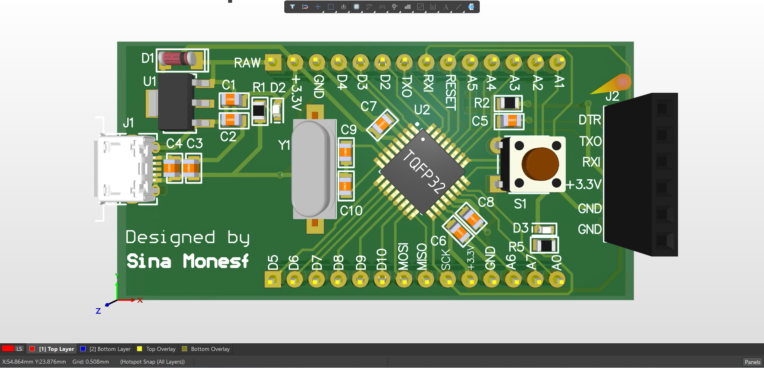Click the 3D globe icon in toolbar
This screenshot has height=368, width=764.
click(471, 7)
